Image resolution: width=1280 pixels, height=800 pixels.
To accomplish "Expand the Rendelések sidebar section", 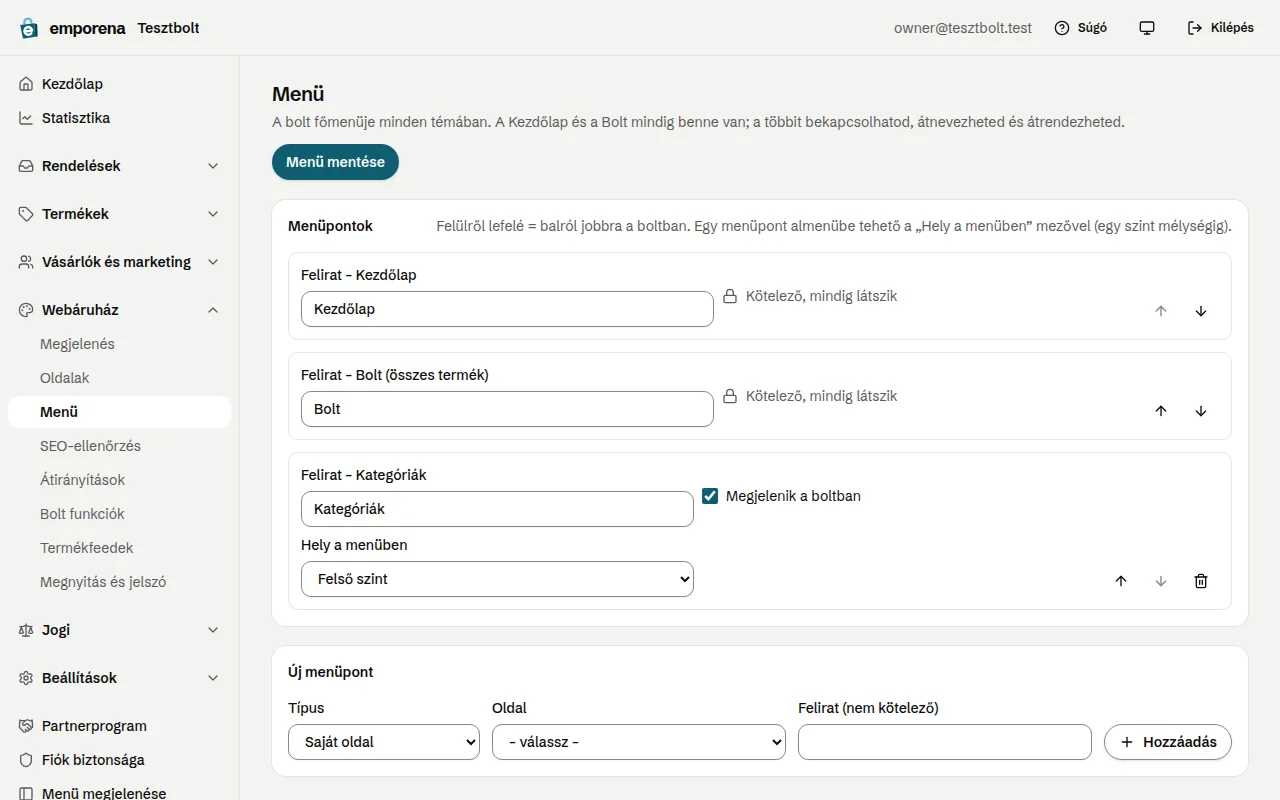I will pos(119,166).
